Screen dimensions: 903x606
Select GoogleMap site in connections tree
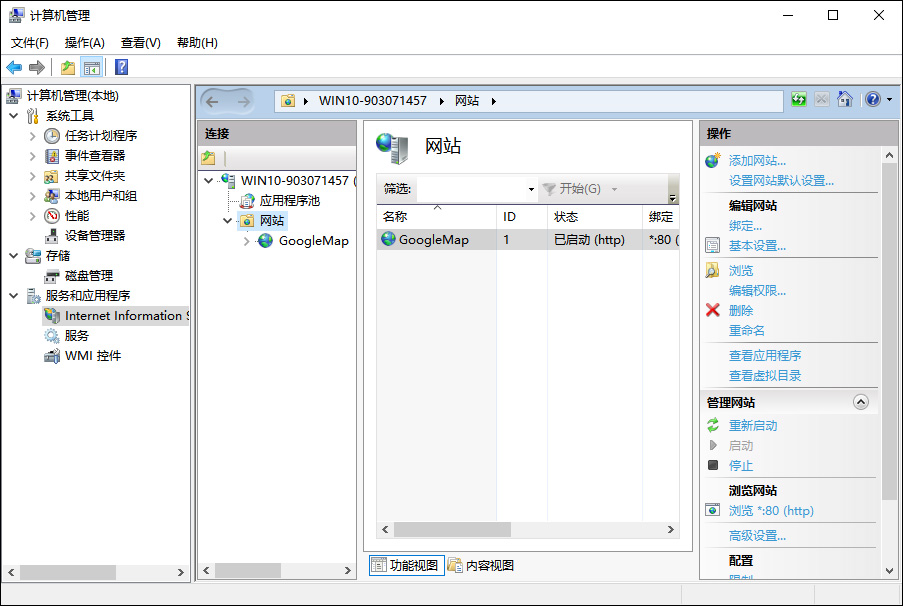click(313, 241)
